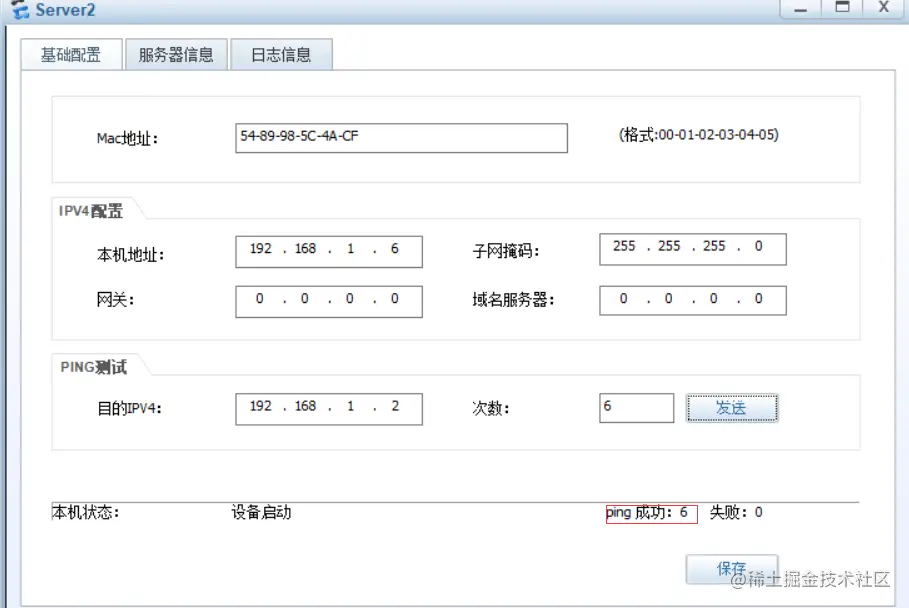
Task: Switch to the 基础配置 tab
Action: click(71, 54)
